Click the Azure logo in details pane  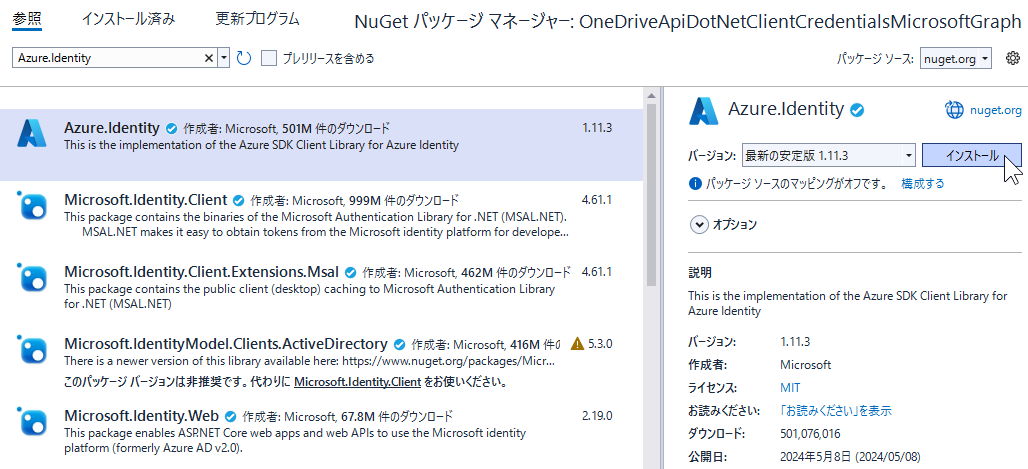pos(703,110)
